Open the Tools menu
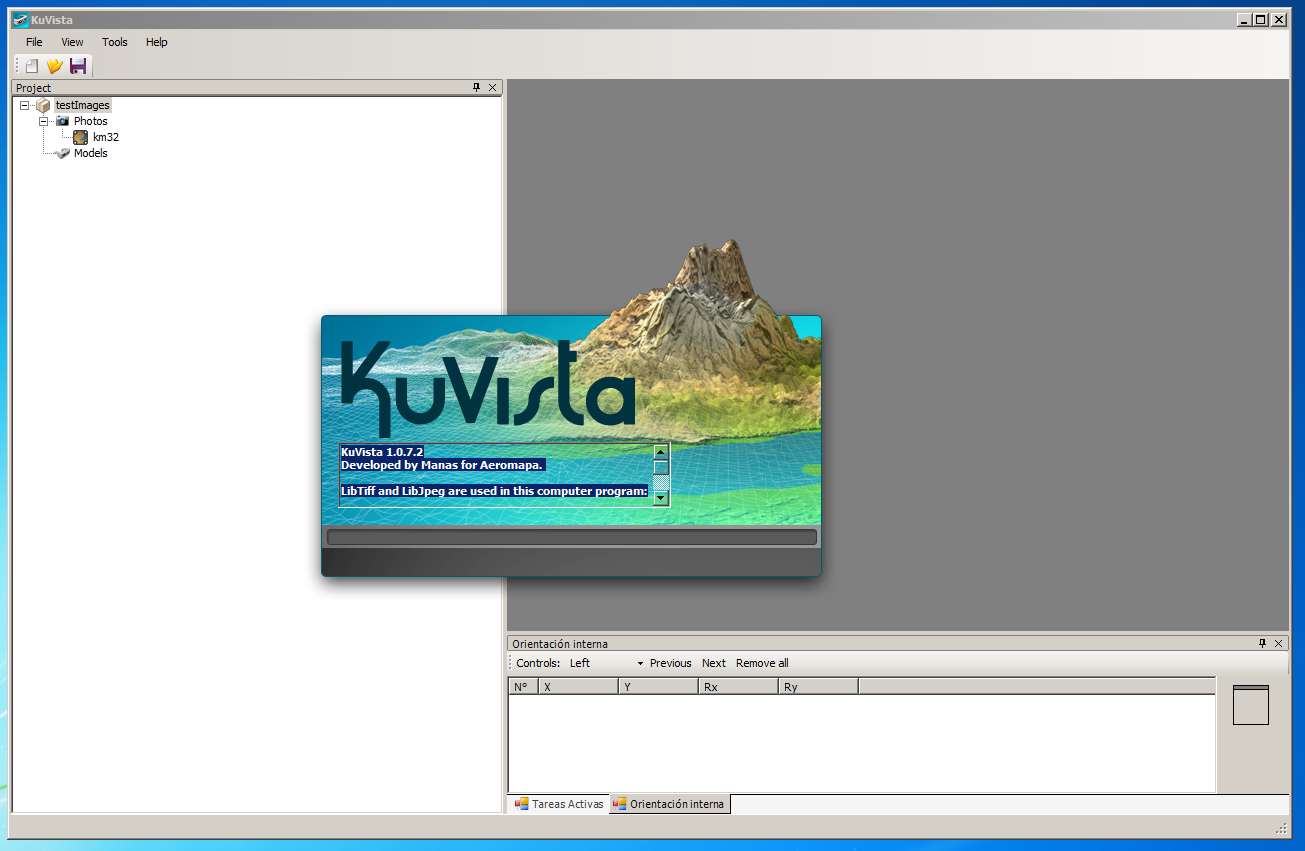 click(x=115, y=42)
